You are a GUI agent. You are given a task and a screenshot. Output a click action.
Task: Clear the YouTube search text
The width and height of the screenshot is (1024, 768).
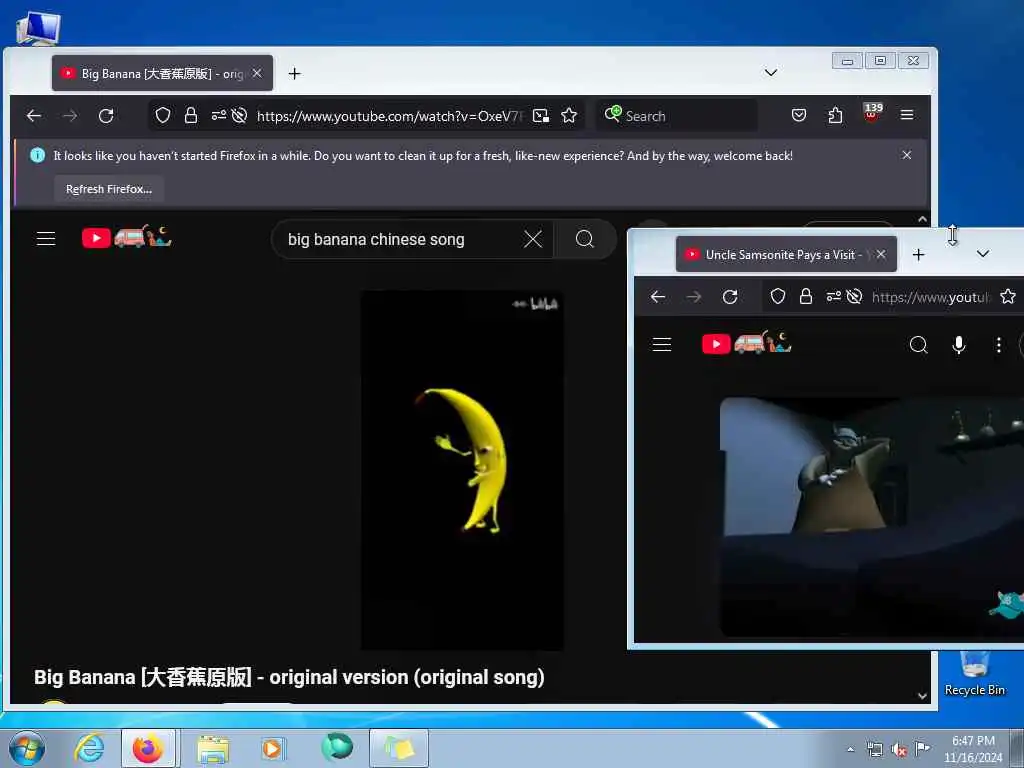[533, 239]
